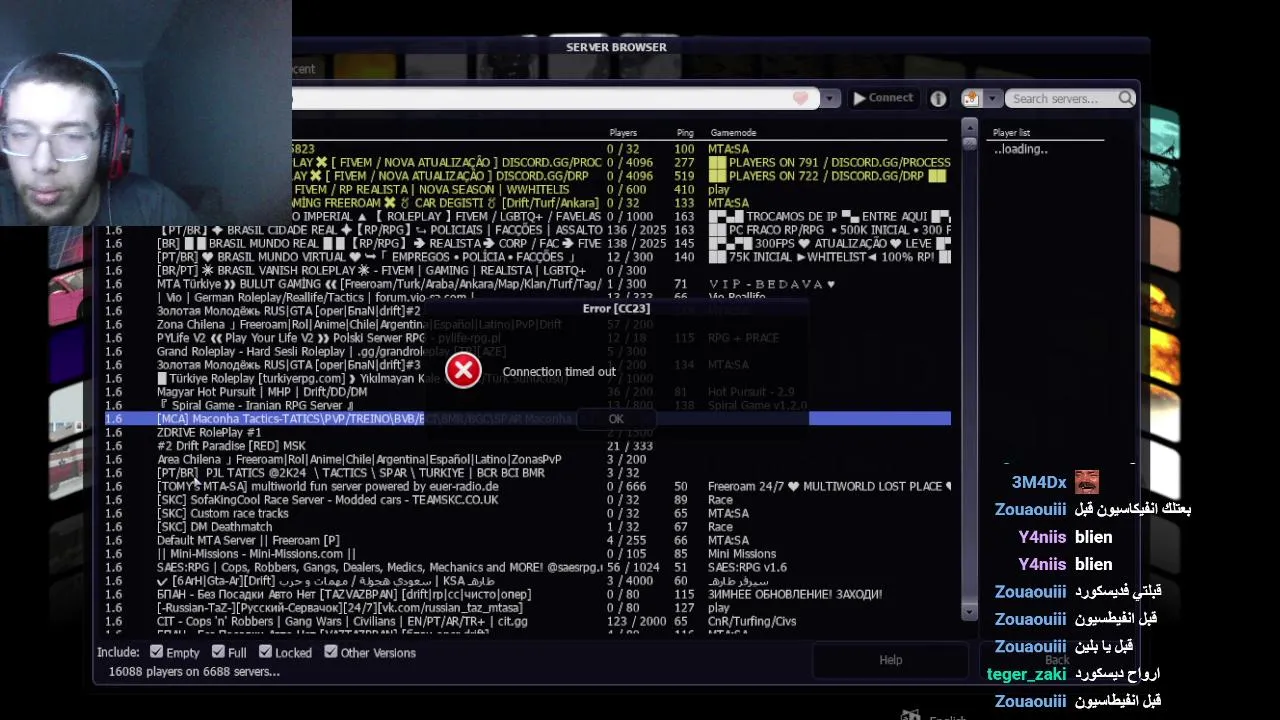Click the Search servers input field
The image size is (1280, 720).
[x=1062, y=98]
